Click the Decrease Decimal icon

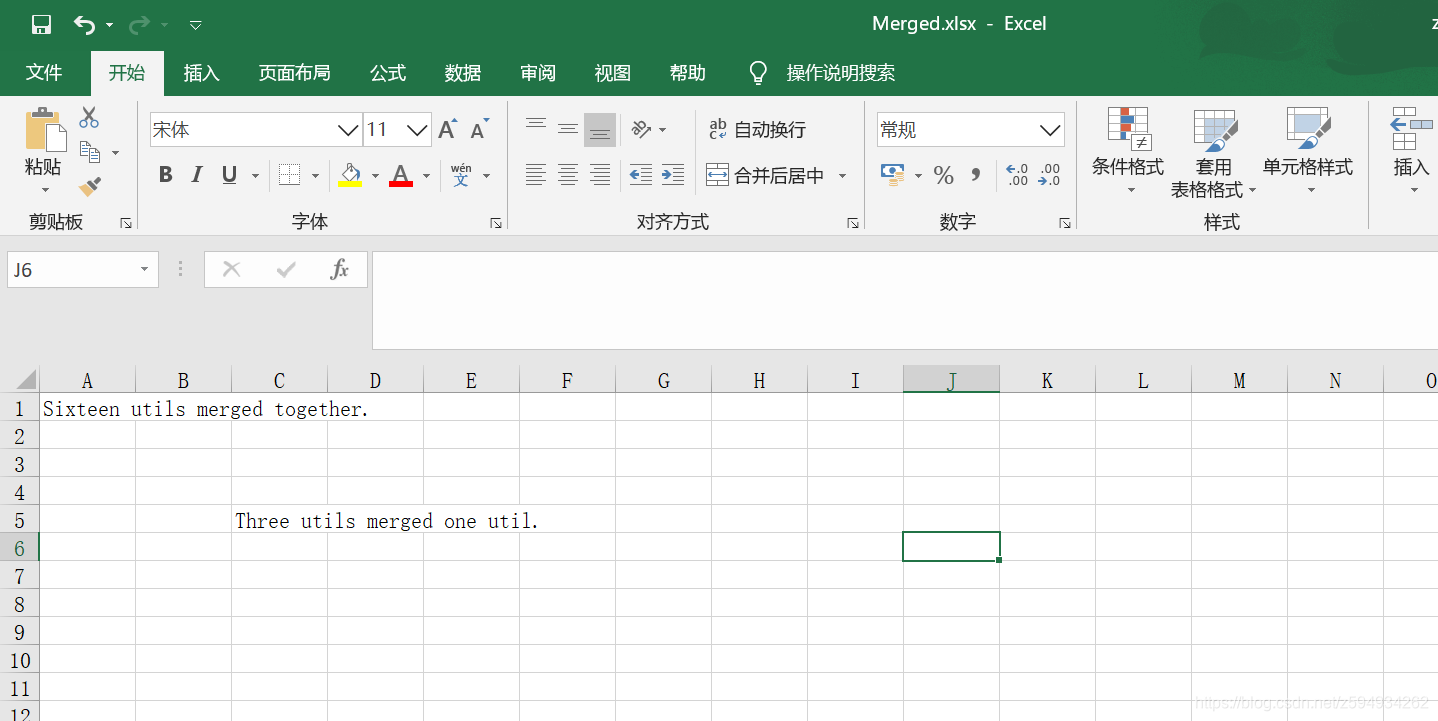click(x=1049, y=175)
